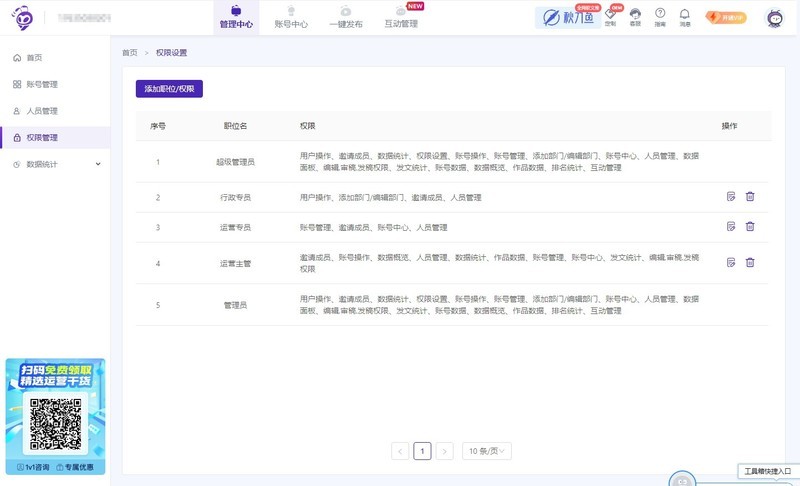Click the 添加职位/权限 button

click(x=169, y=89)
